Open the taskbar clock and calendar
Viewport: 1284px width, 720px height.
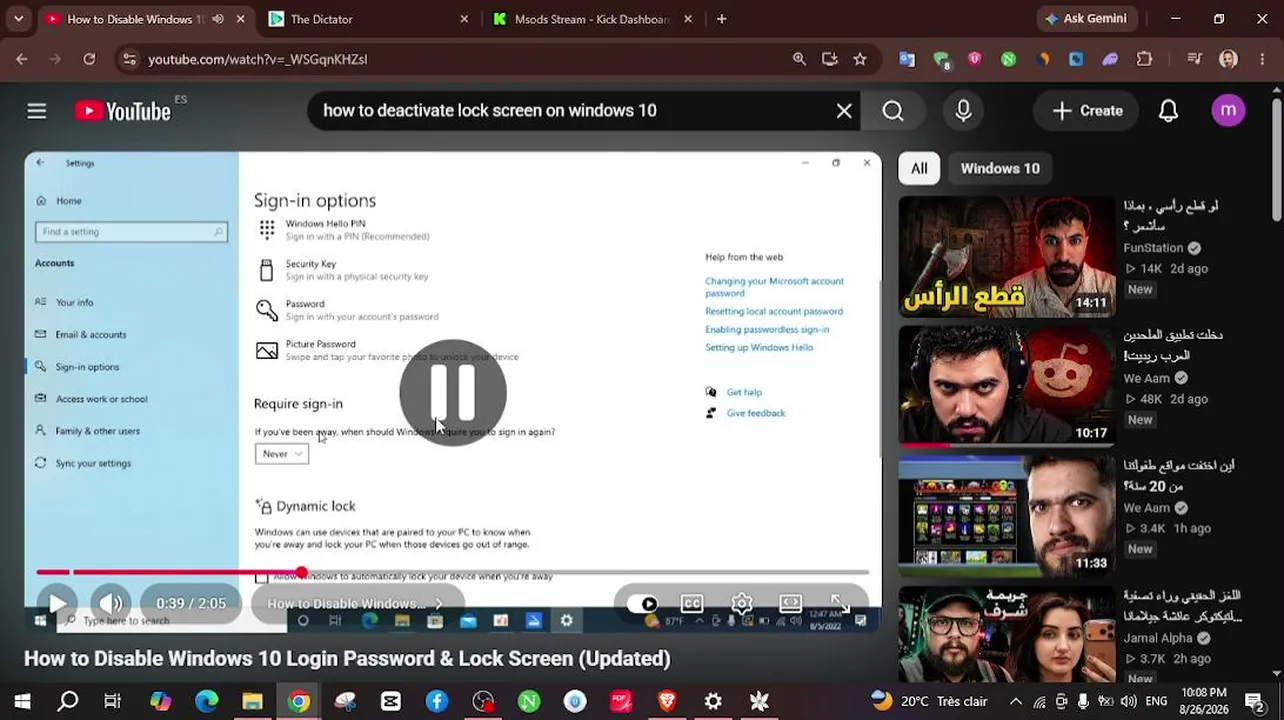click(x=1203, y=701)
